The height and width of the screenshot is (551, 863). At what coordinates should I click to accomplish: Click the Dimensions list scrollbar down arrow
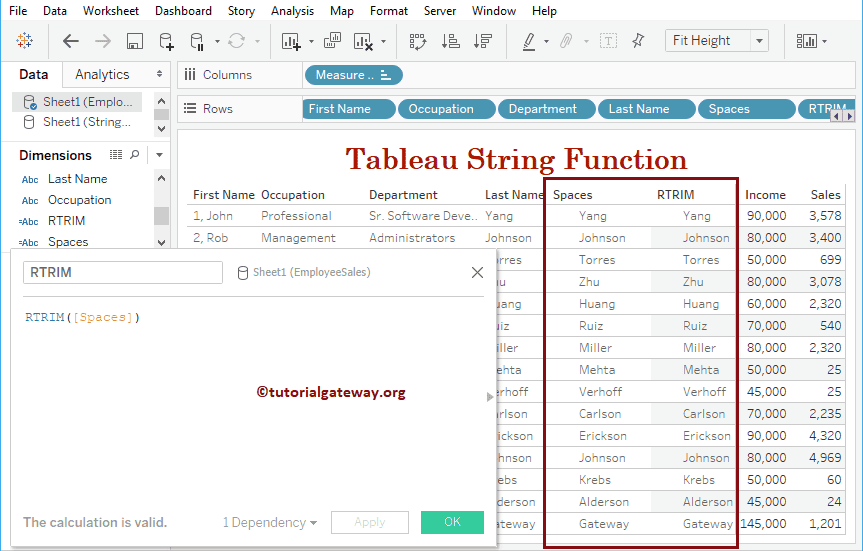tap(161, 242)
